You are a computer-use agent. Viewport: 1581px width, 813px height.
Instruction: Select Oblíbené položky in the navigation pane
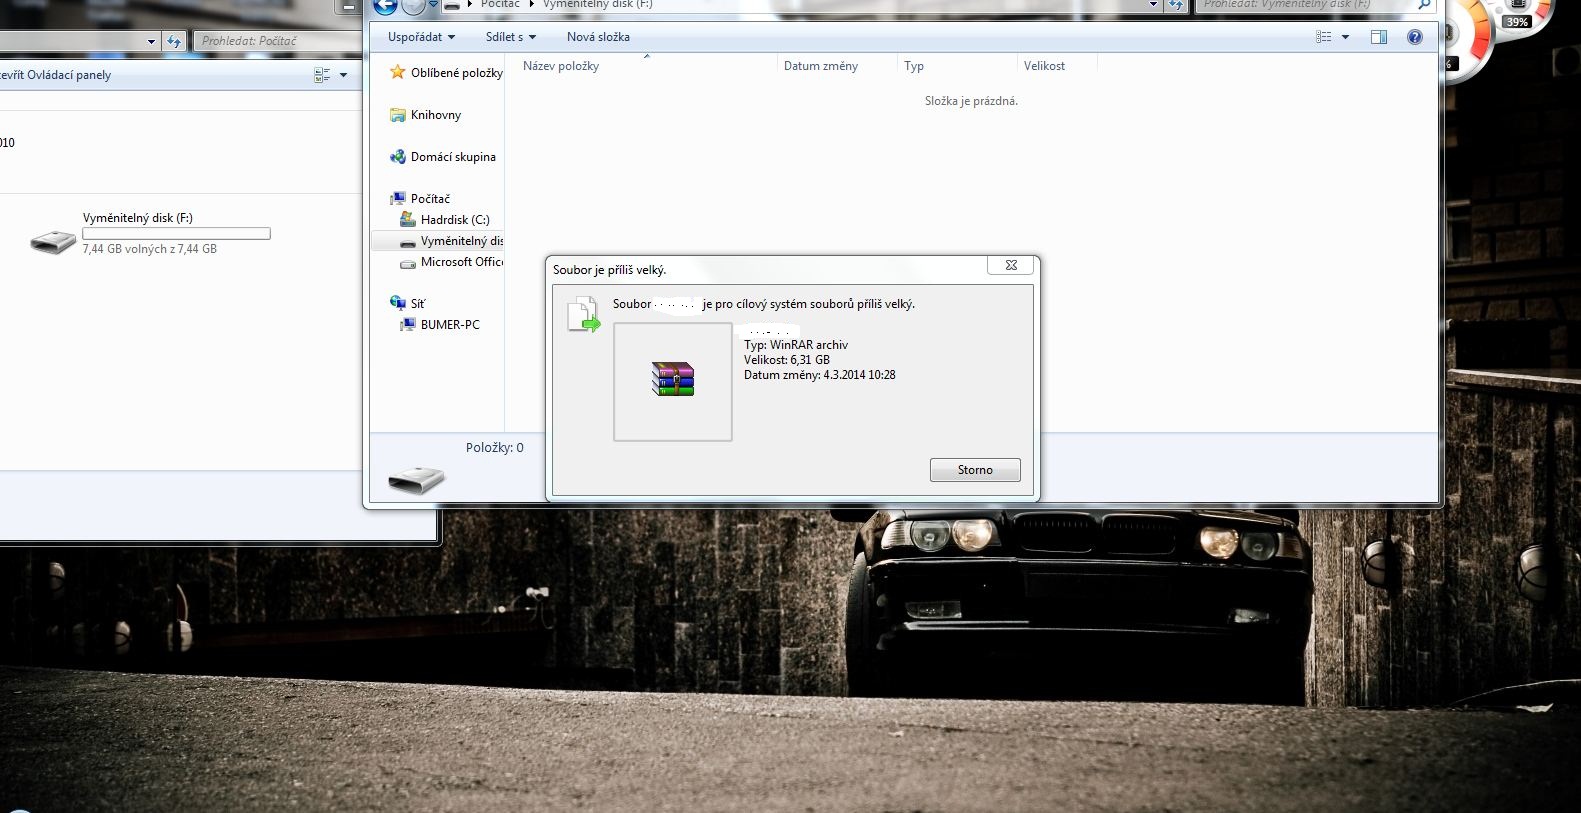click(456, 73)
